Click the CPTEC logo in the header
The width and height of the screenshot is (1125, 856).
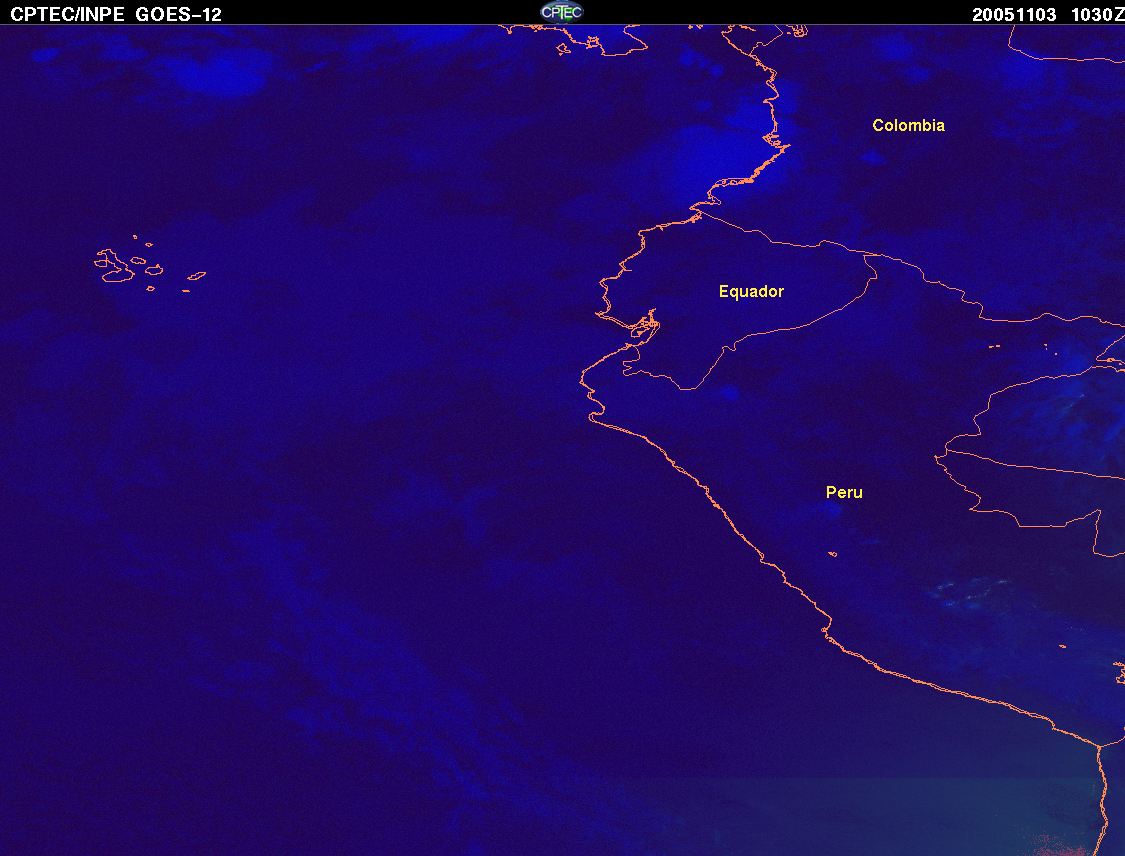click(x=562, y=12)
